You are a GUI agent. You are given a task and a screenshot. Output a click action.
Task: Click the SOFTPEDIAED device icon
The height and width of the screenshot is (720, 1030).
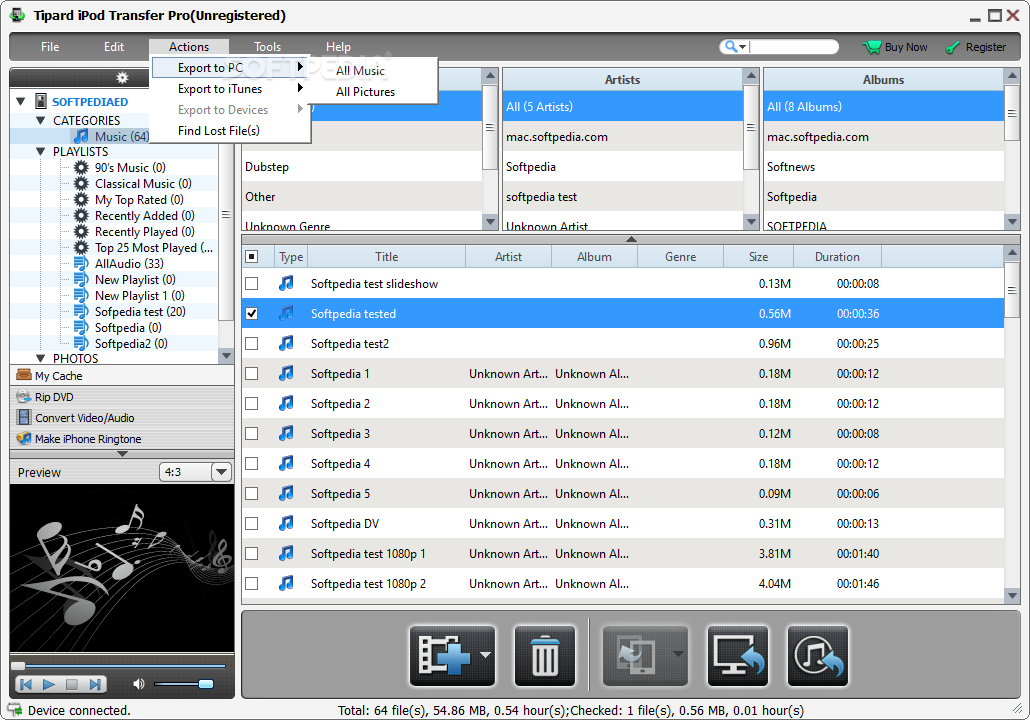click(41, 101)
